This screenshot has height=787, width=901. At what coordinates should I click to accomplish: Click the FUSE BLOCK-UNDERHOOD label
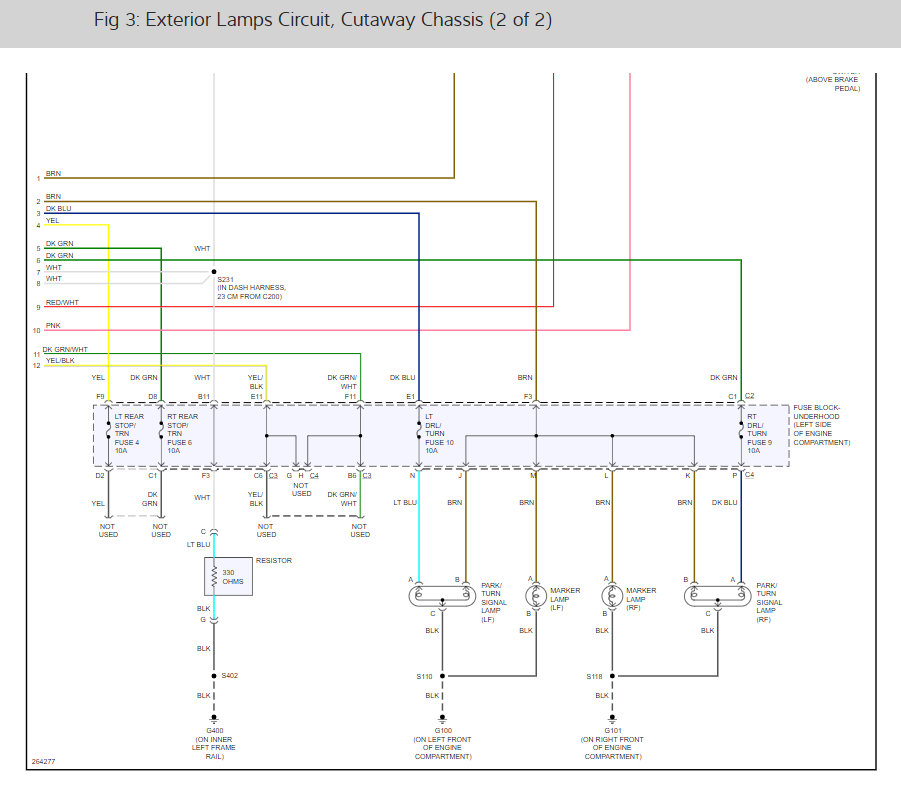pos(822,425)
